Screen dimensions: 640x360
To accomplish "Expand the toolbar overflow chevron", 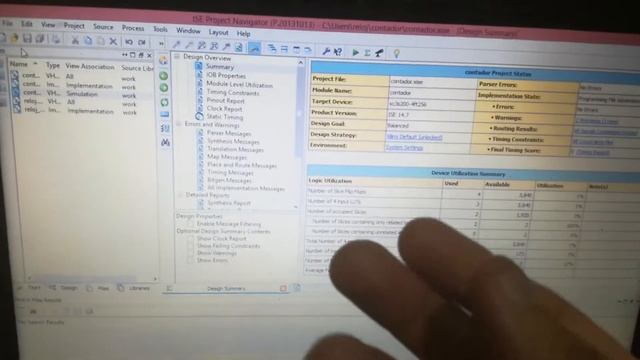I will click(x=161, y=43).
